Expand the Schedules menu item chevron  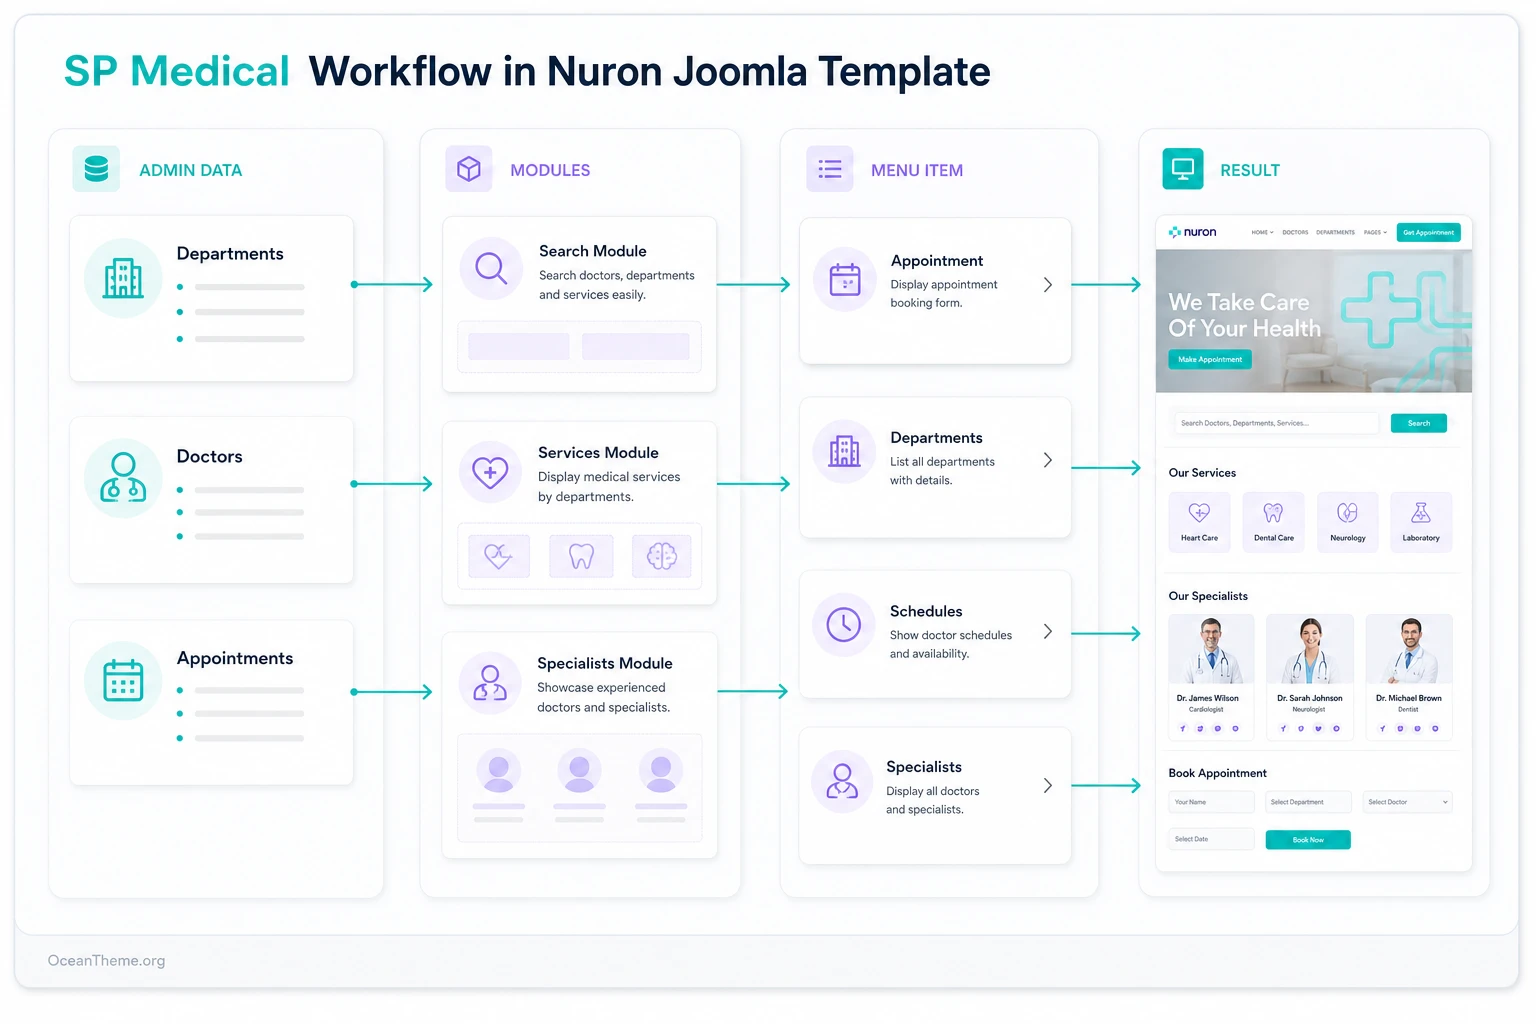[x=1048, y=631]
